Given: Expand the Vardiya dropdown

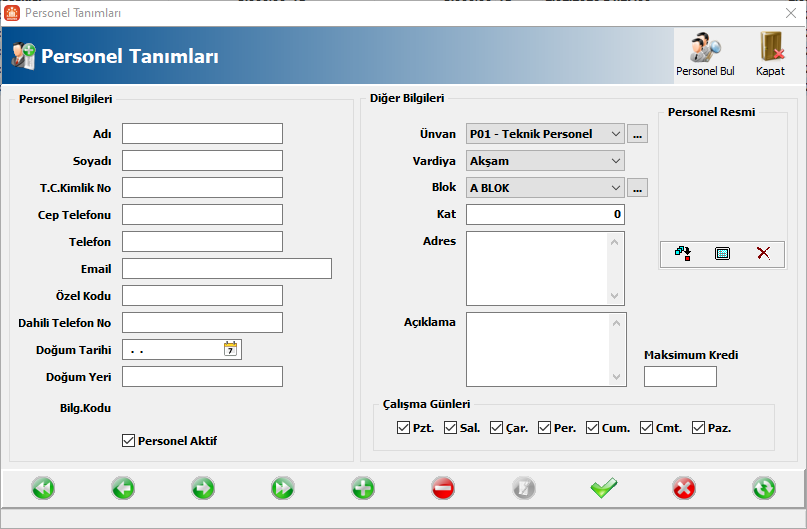Looking at the screenshot, I should pyautogui.click(x=614, y=160).
